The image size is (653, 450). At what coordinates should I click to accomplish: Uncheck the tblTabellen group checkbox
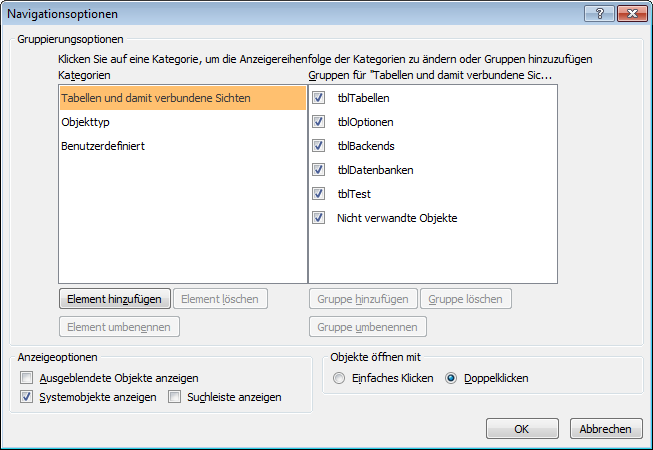click(x=319, y=98)
